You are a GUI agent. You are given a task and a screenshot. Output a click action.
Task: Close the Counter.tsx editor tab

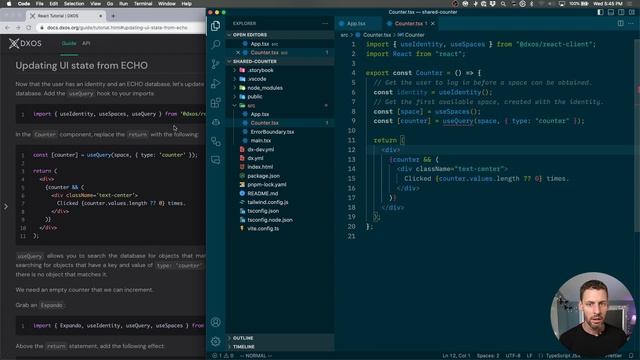[433, 24]
